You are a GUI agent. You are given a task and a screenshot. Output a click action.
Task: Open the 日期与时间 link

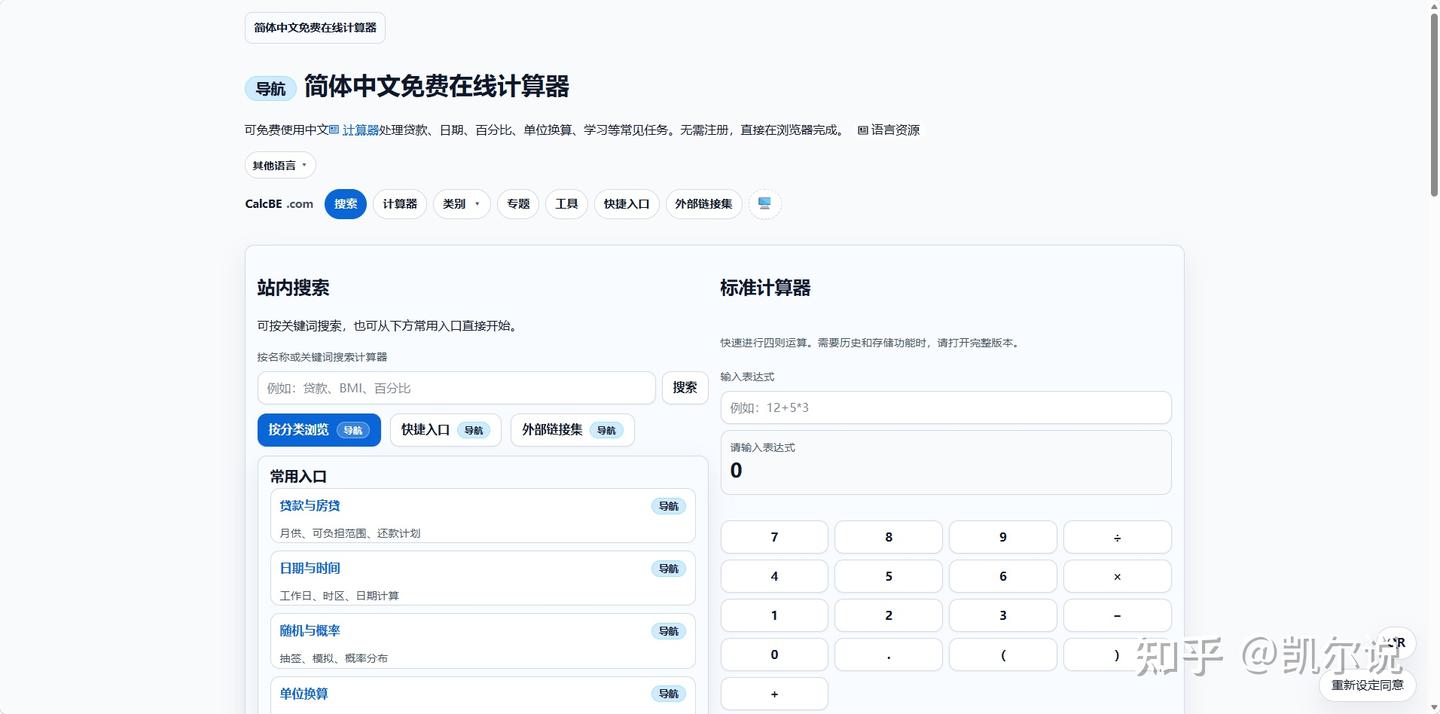310,568
